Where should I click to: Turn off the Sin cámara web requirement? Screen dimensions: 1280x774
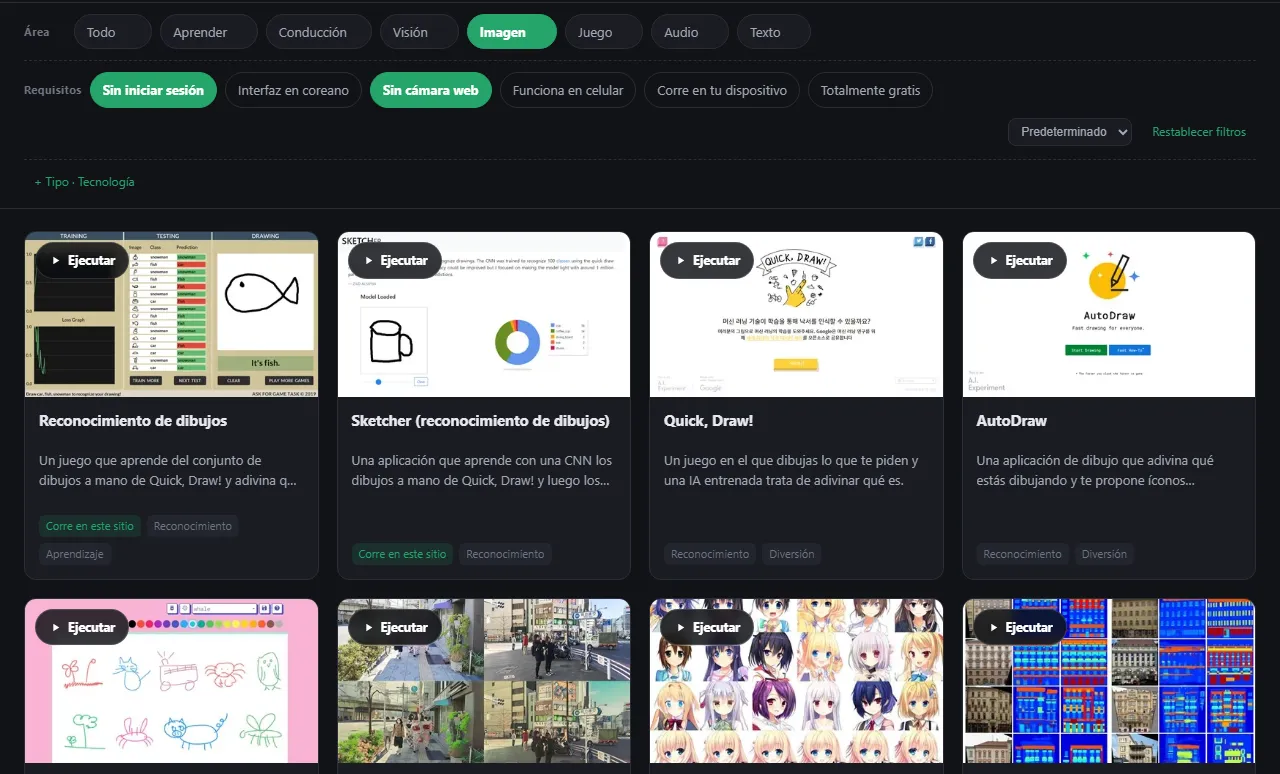tap(431, 90)
